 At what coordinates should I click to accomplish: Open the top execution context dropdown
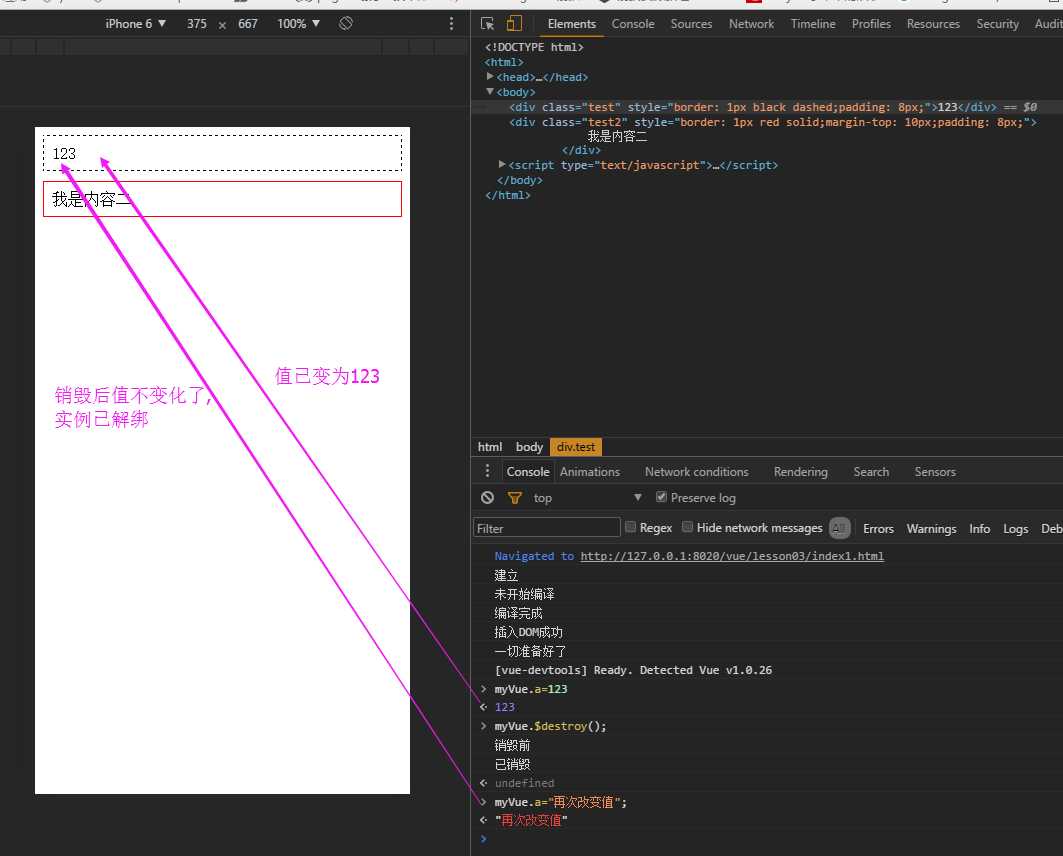587,497
